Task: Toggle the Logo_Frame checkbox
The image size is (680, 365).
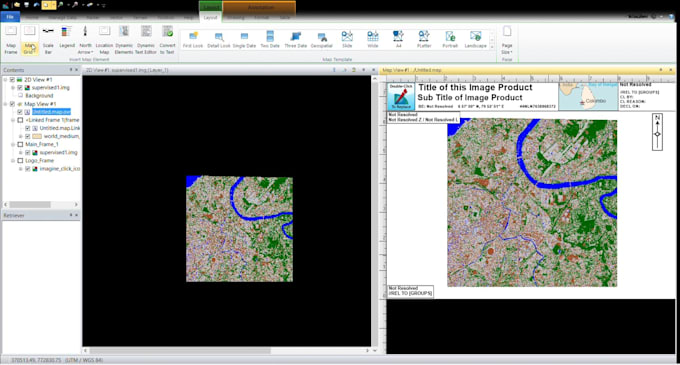Action: coord(20,160)
